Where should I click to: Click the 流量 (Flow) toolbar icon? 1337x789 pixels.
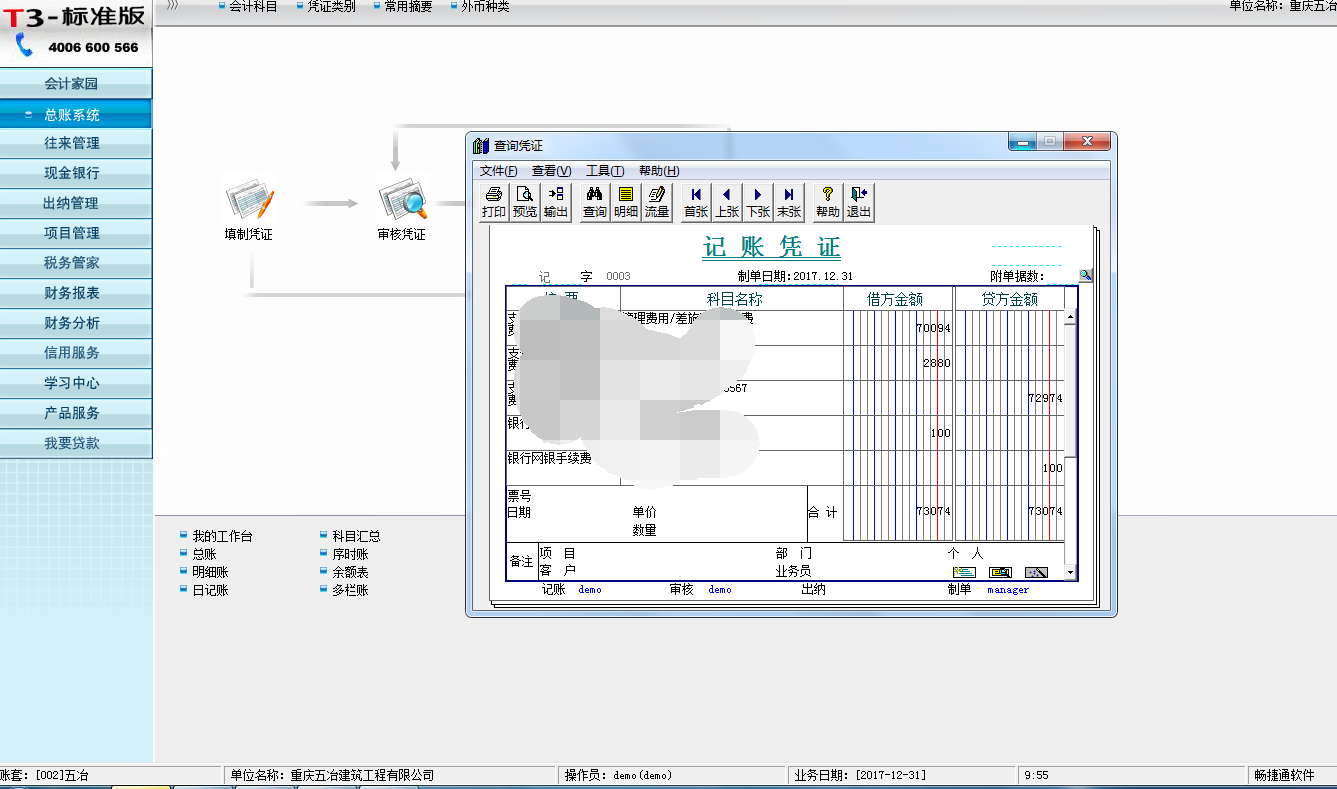pyautogui.click(x=657, y=201)
